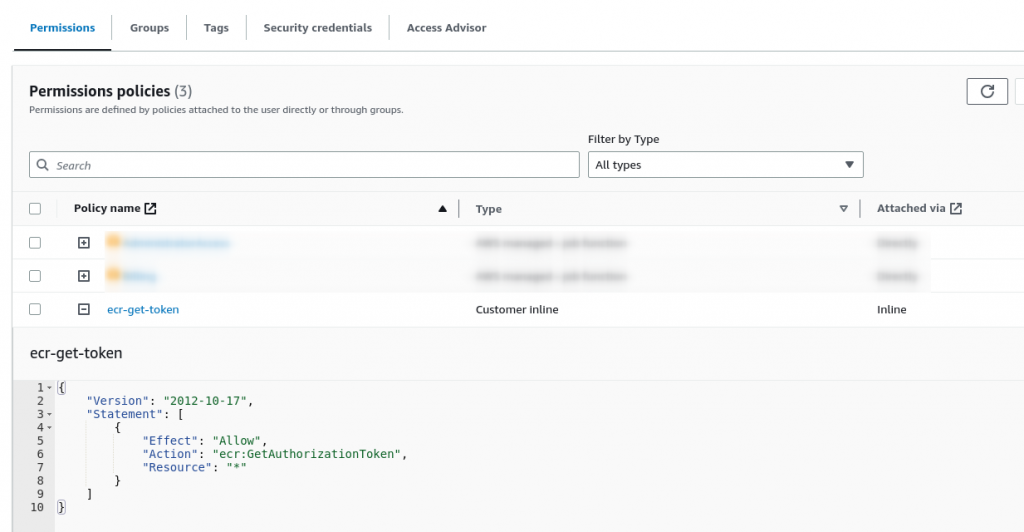Toggle the select-all policies checkbox in header
Viewport: 1024px width, 532px height.
pyautogui.click(x=35, y=209)
